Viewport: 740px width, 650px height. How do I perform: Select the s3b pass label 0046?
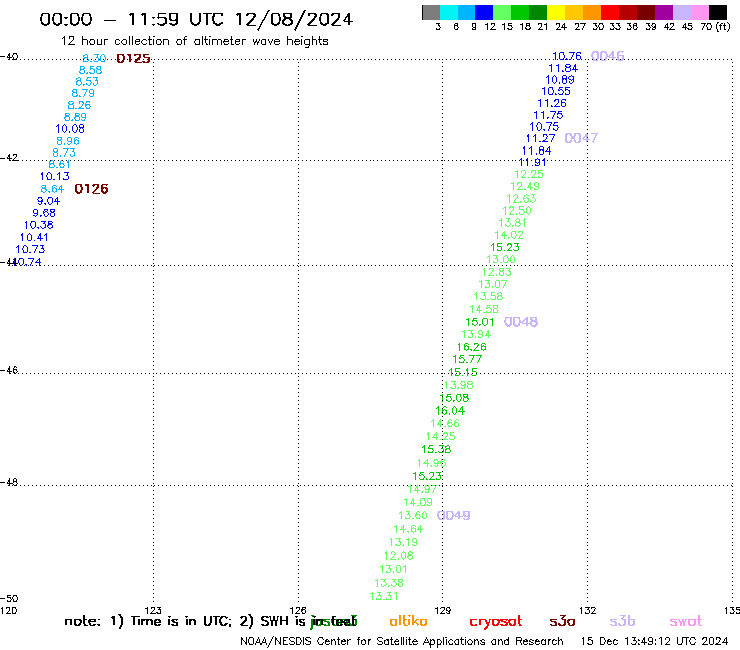tap(607, 56)
